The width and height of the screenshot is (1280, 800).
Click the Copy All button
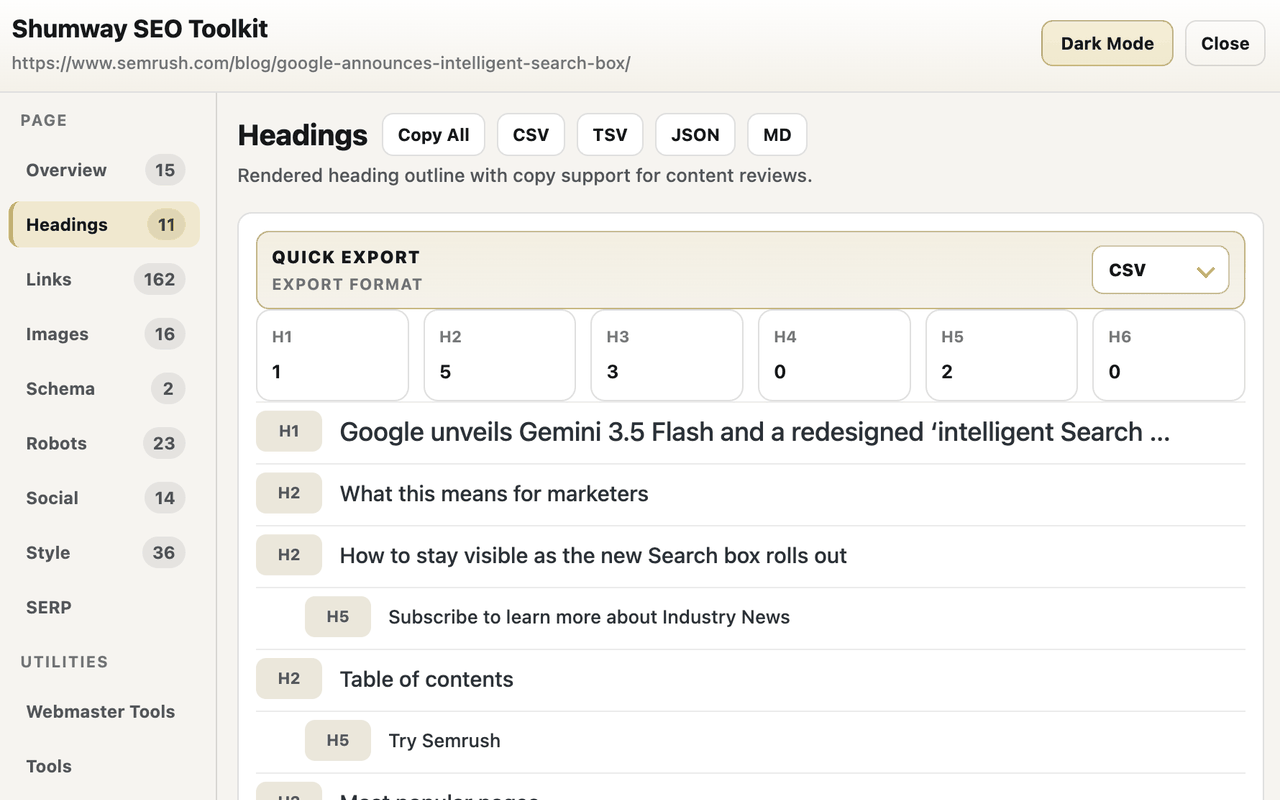(433, 135)
